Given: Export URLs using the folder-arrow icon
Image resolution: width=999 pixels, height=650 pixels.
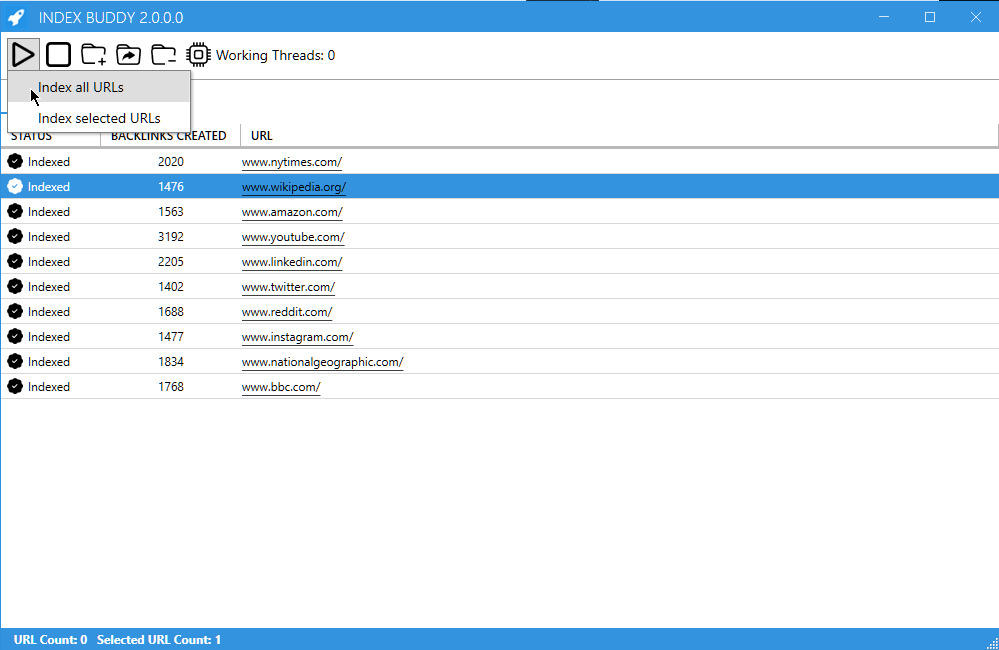Looking at the screenshot, I should (x=128, y=54).
